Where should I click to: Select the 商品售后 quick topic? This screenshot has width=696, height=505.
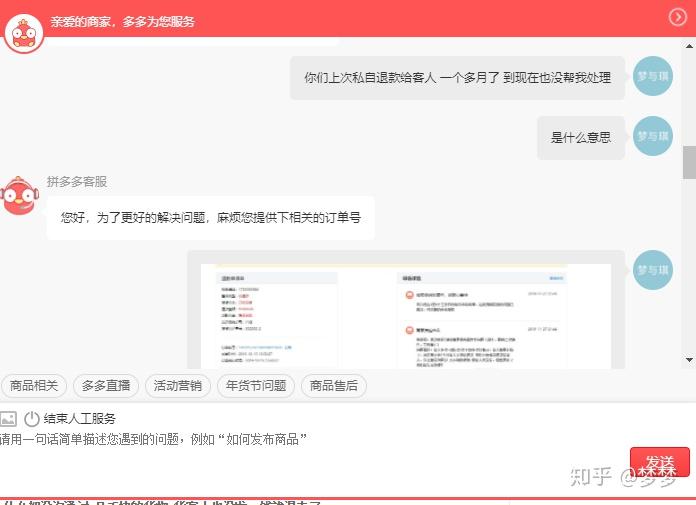coord(334,386)
